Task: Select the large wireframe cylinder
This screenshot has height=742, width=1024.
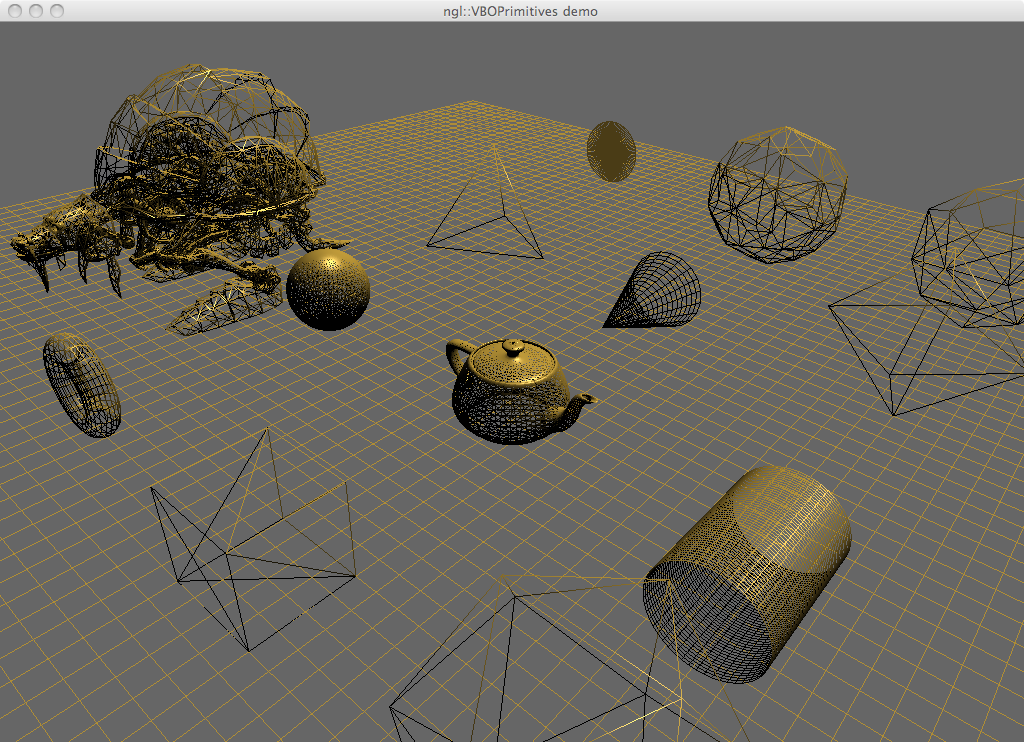Action: pos(747,575)
